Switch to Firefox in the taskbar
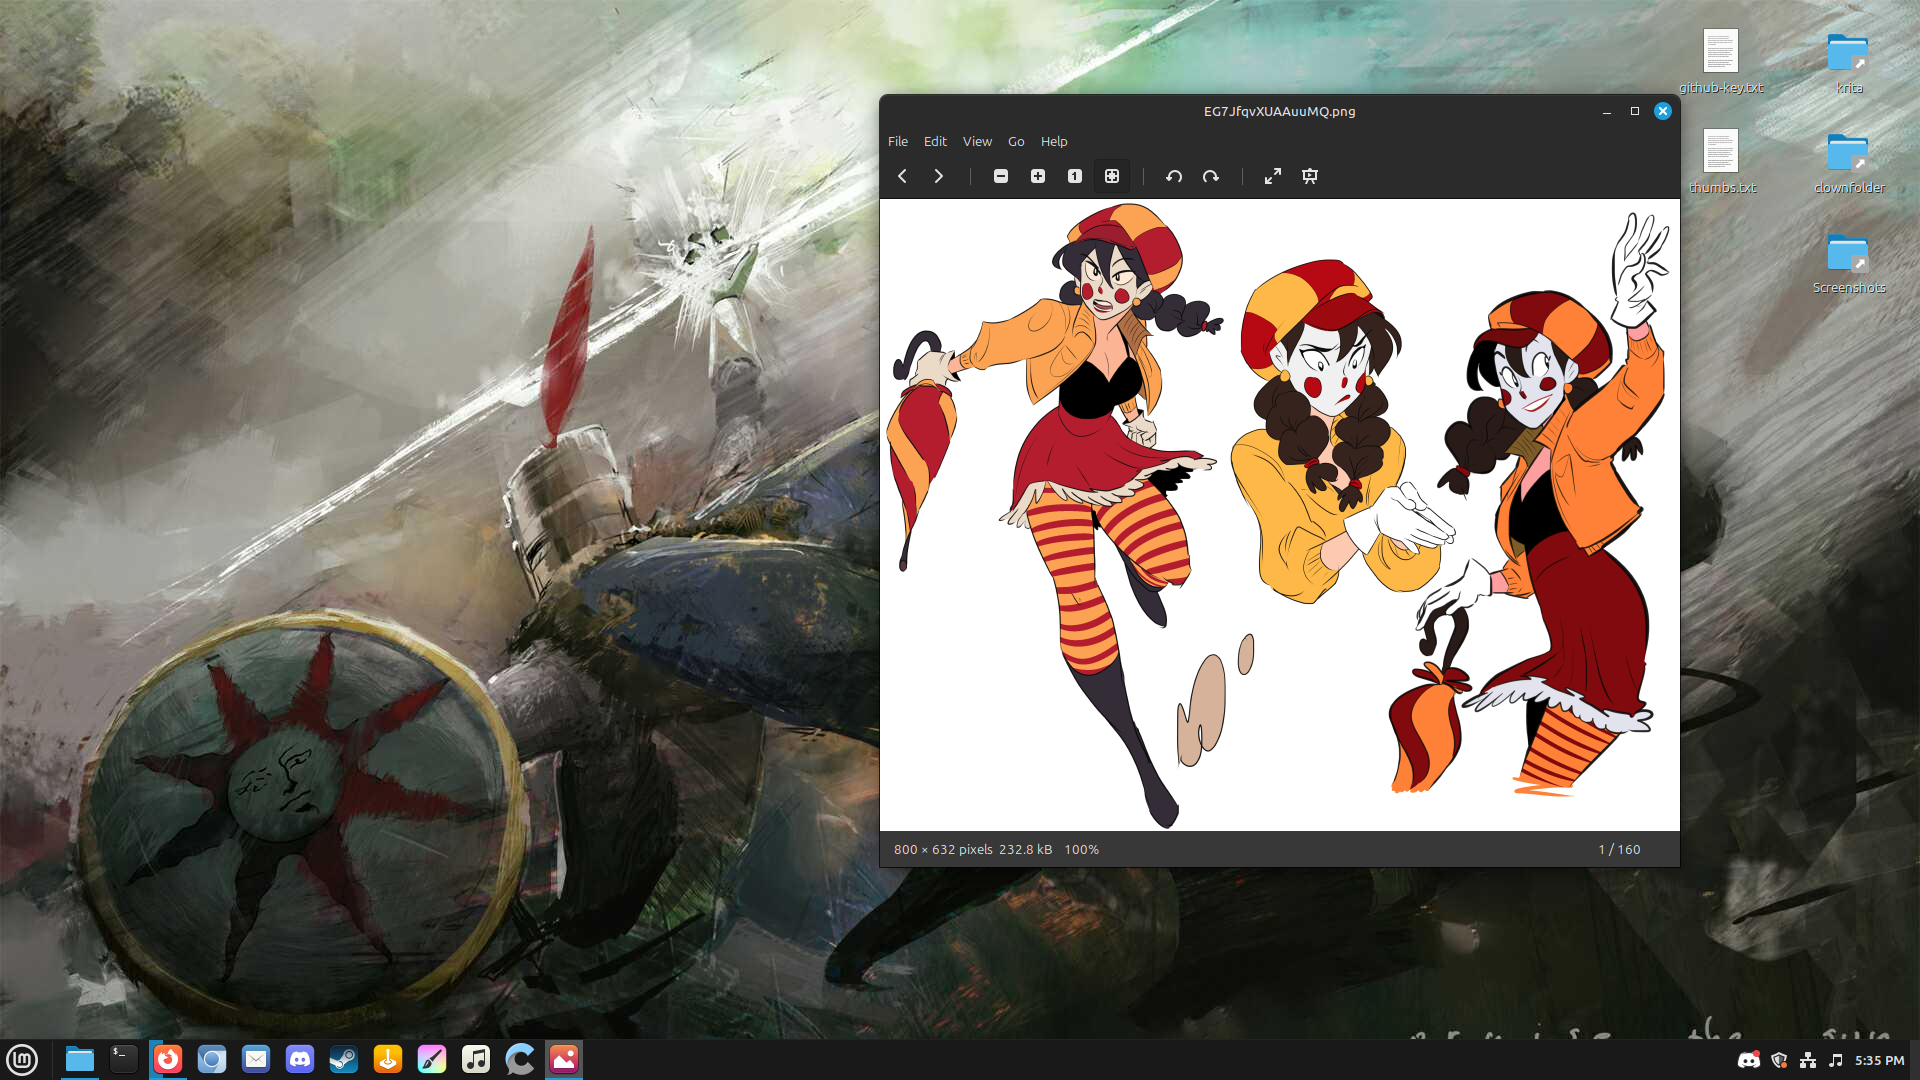The height and width of the screenshot is (1080, 1920). point(168,1059)
